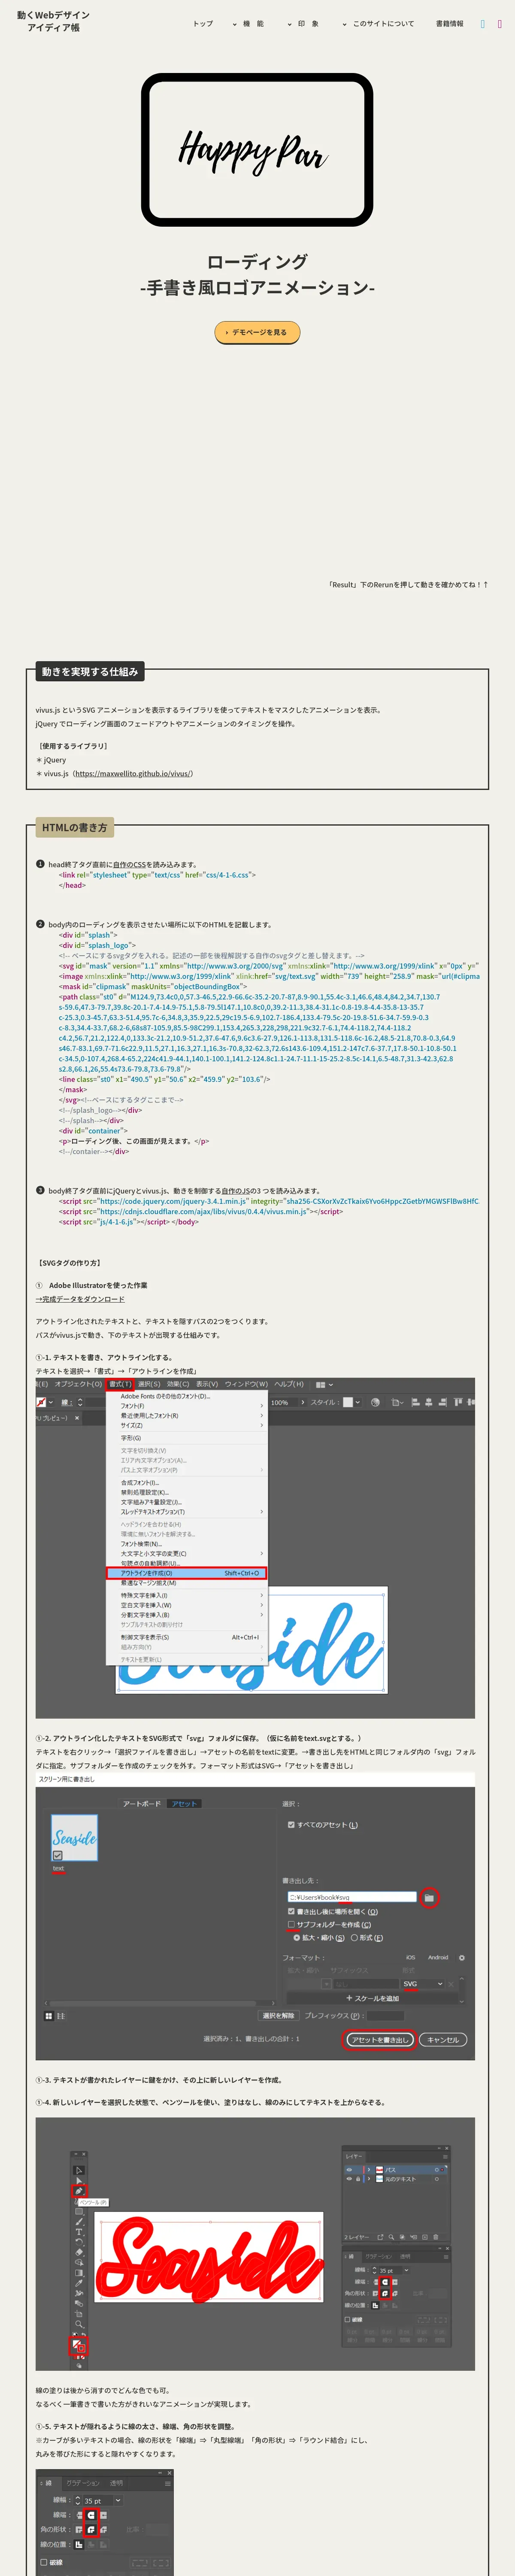515x2576 pixels.
Task: Go to the トップ navigation item
Action: (203, 24)
